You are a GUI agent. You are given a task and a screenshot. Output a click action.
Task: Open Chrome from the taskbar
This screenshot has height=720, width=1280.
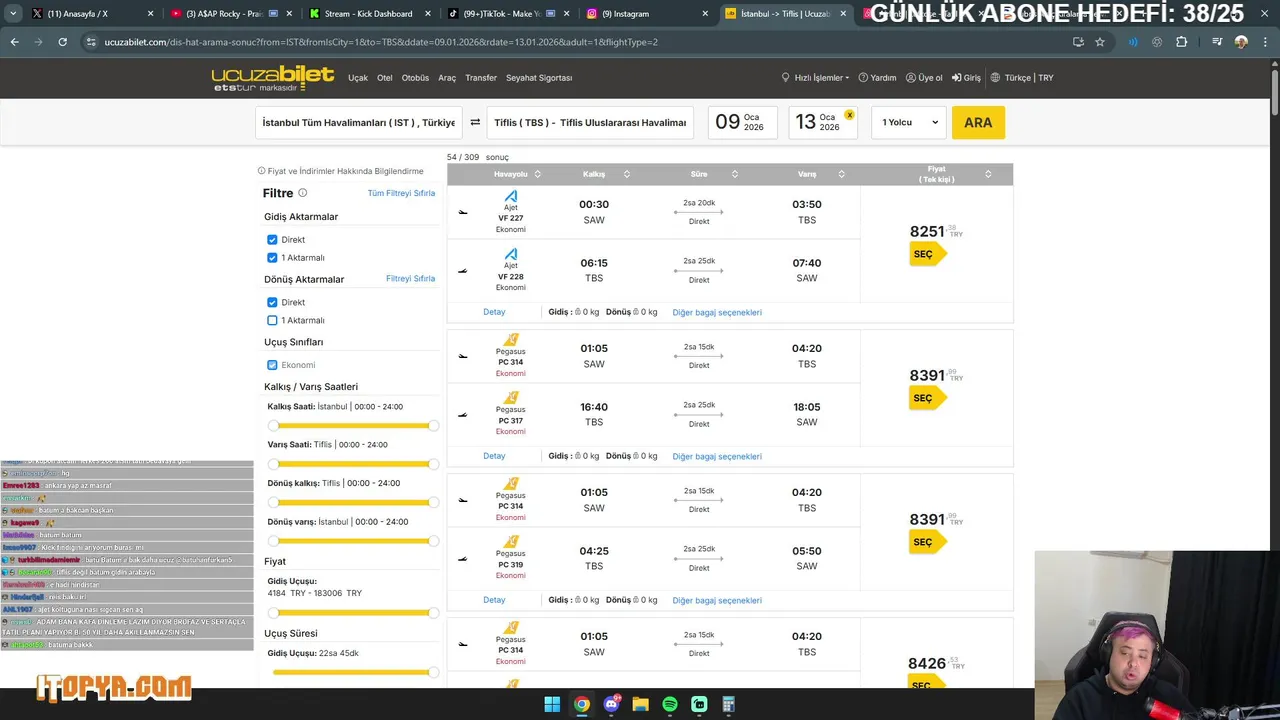[x=582, y=704]
